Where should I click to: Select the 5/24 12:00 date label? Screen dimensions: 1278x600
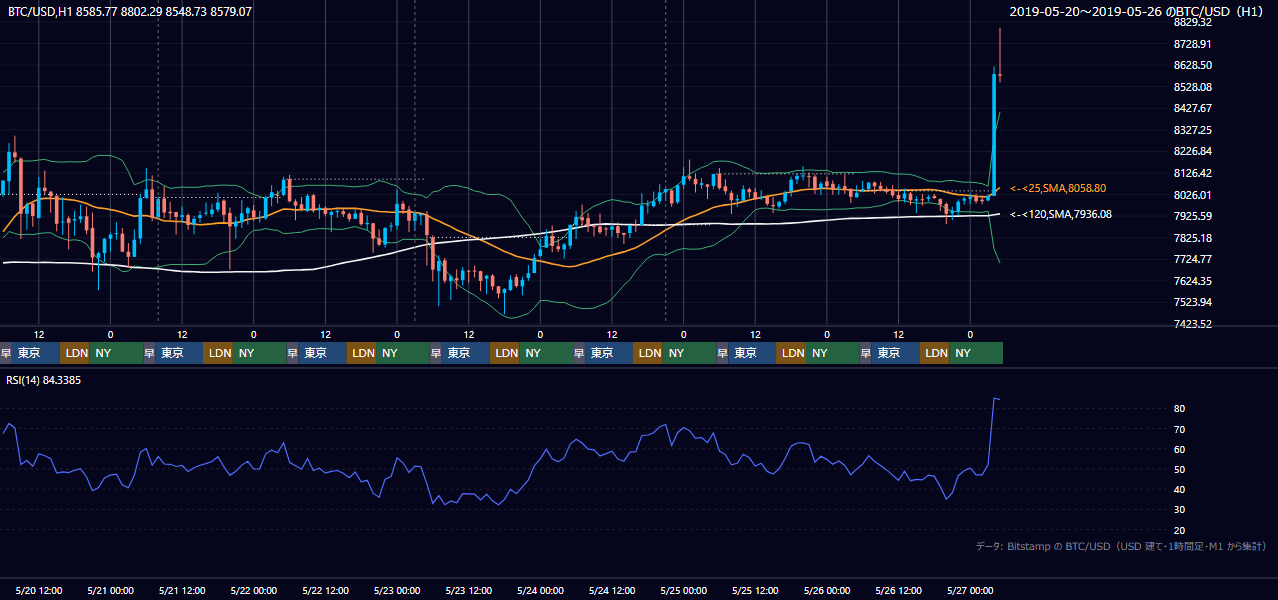pyautogui.click(x=612, y=590)
